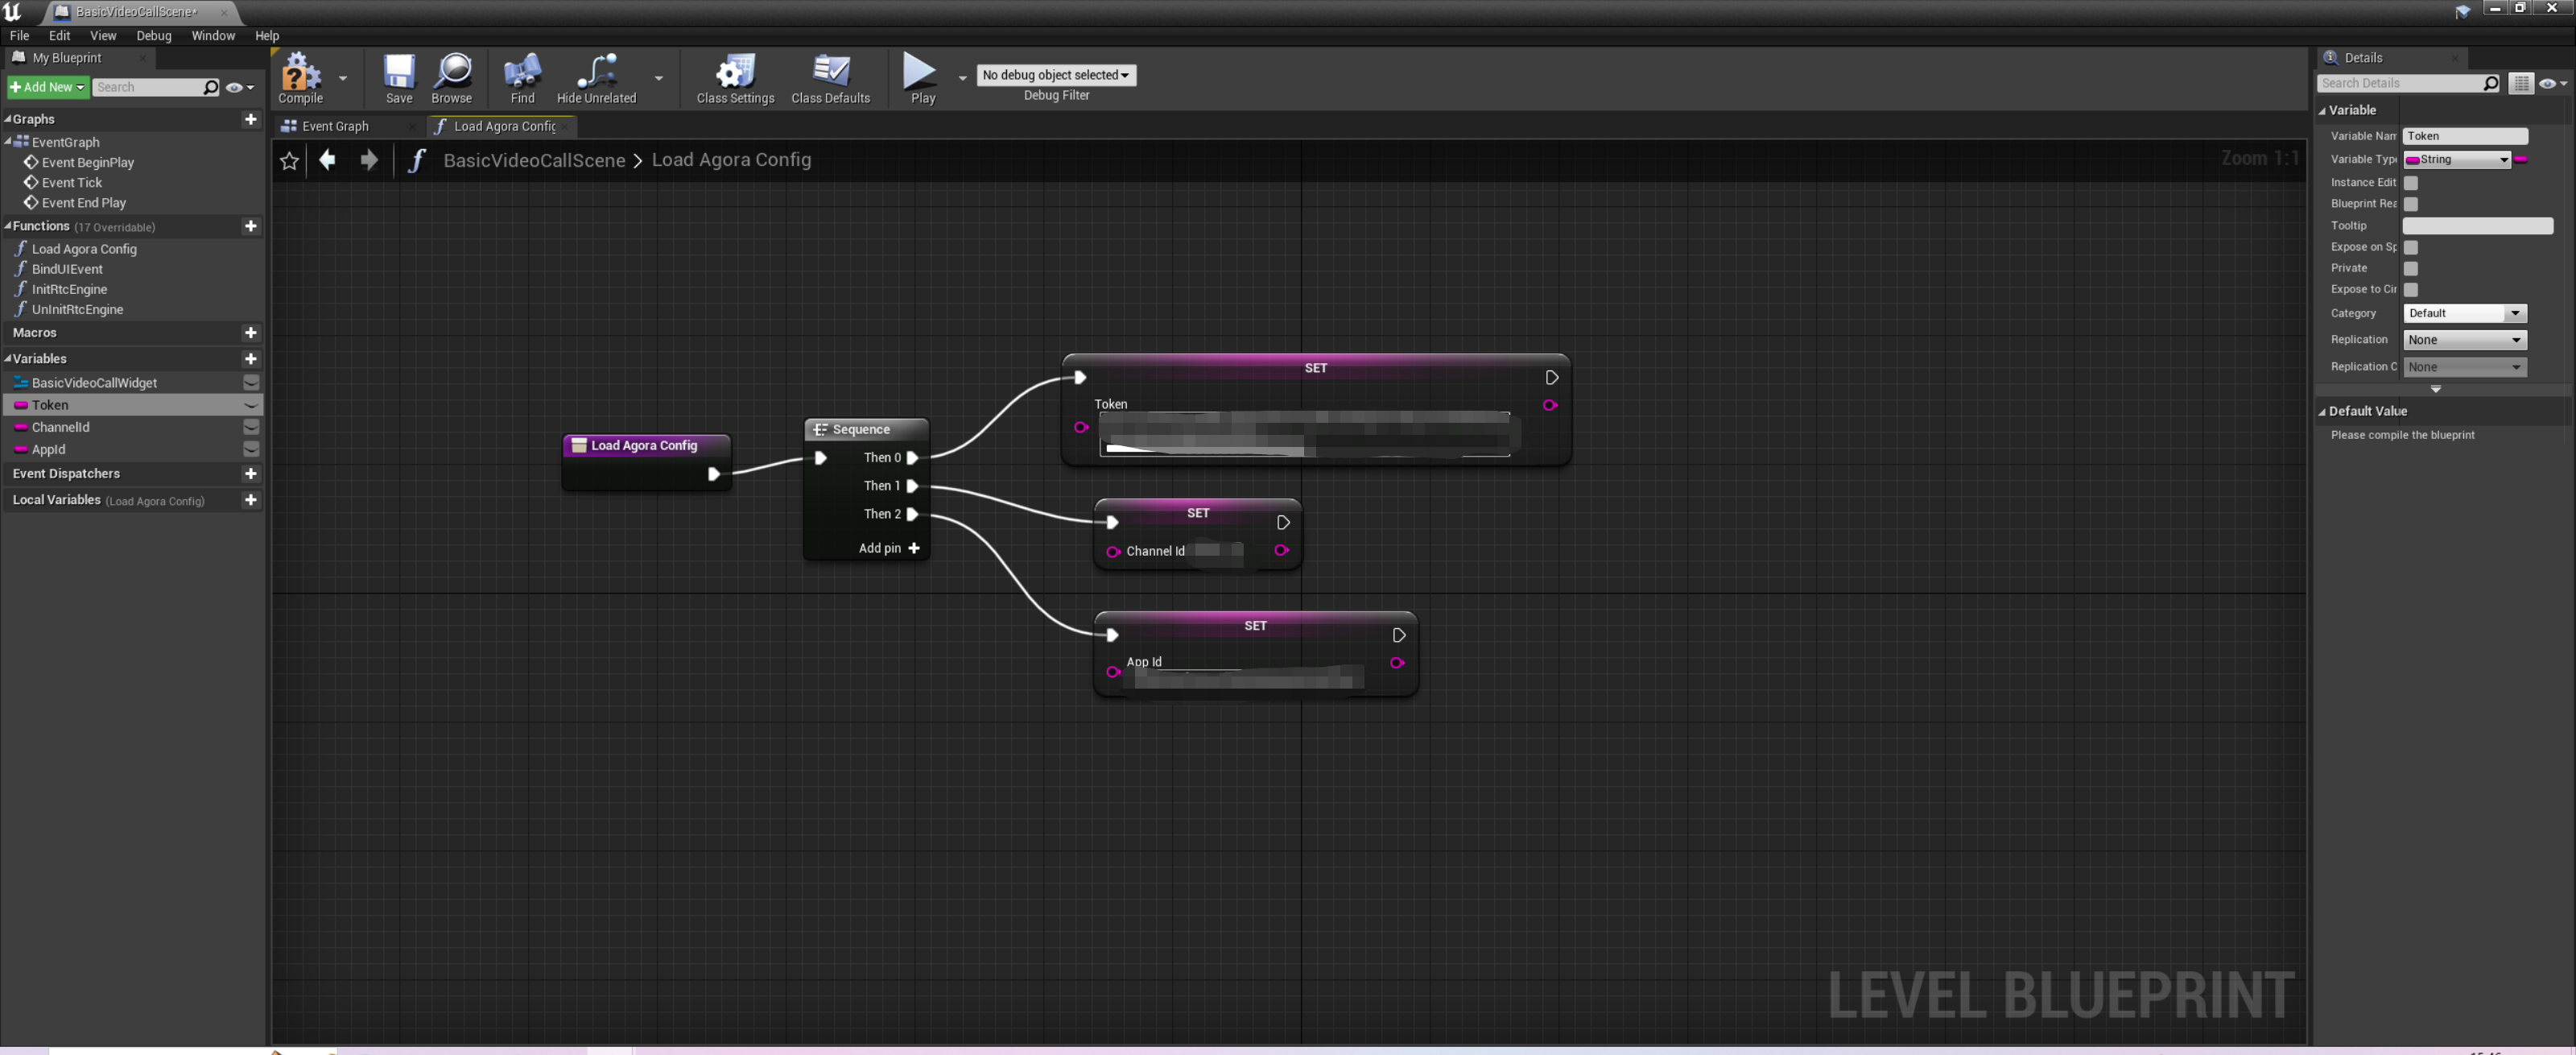
Task: Save the blueprint
Action: 399,78
